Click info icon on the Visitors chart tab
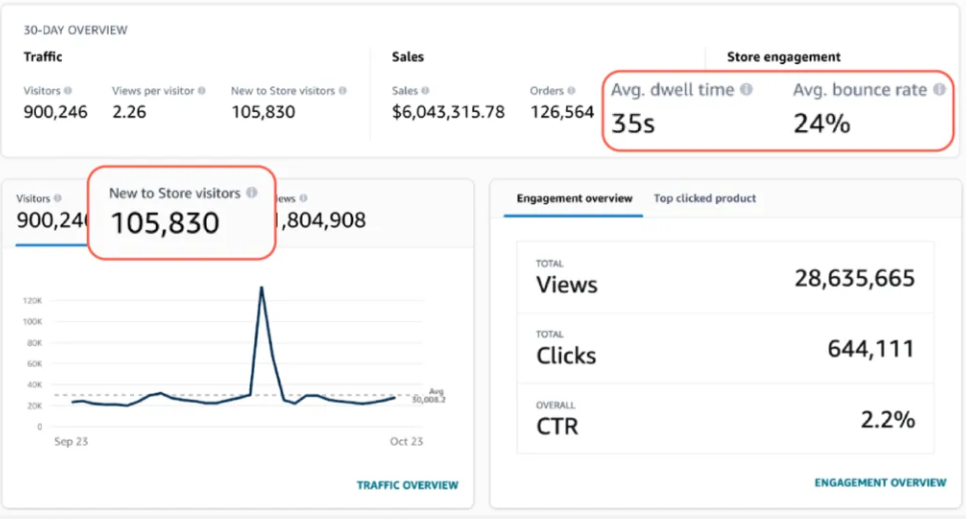This screenshot has height=519, width=966. coord(57,199)
